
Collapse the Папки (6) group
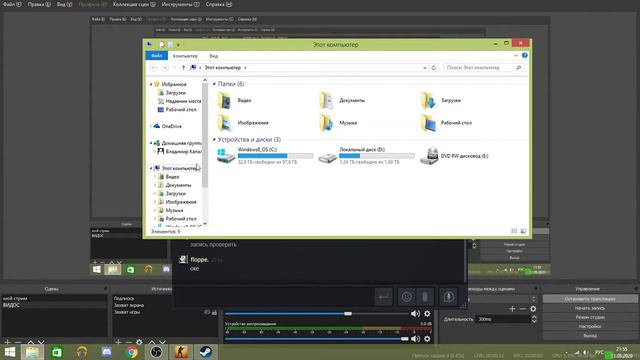214,84
